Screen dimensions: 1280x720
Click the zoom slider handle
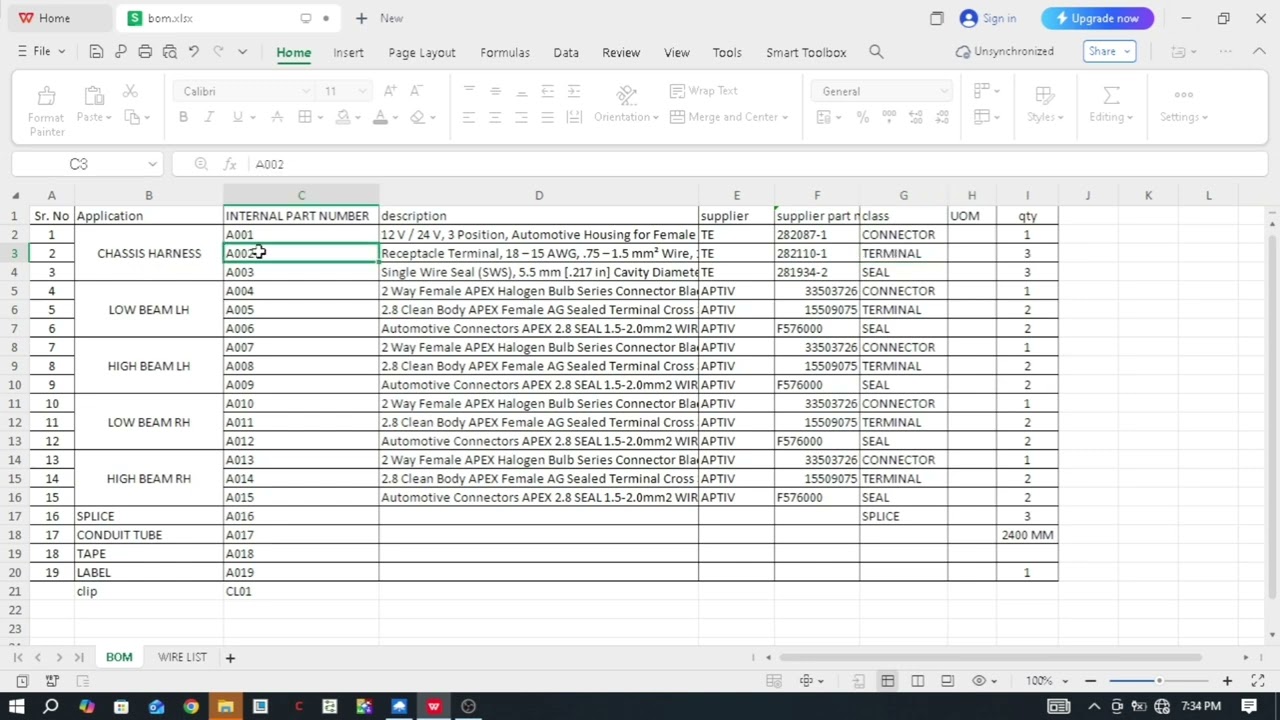[x=1159, y=681]
